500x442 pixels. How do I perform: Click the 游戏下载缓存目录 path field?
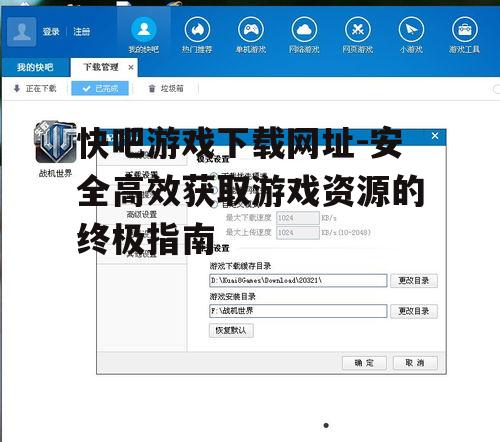(298, 280)
